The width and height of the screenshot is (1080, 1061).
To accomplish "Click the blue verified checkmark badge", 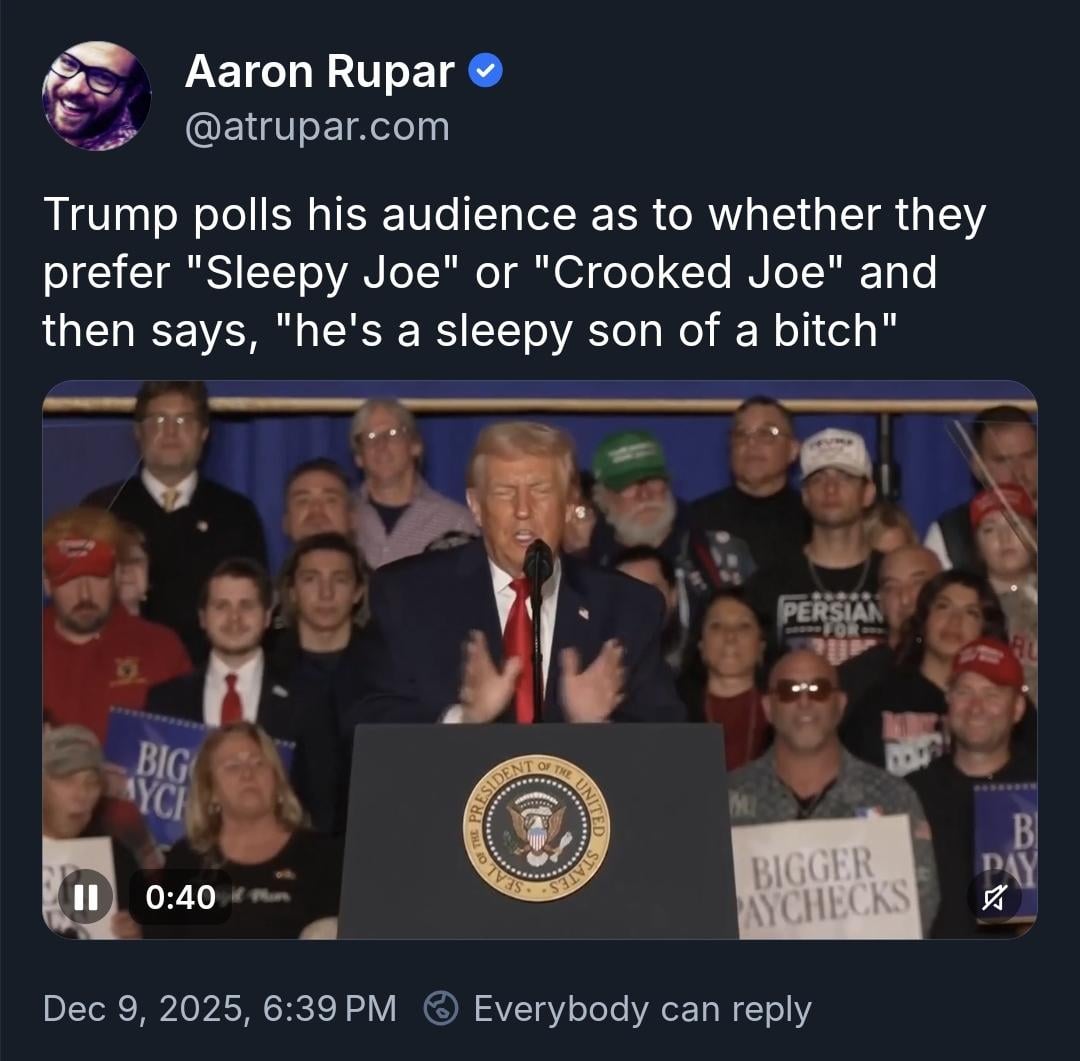I will (486, 71).
